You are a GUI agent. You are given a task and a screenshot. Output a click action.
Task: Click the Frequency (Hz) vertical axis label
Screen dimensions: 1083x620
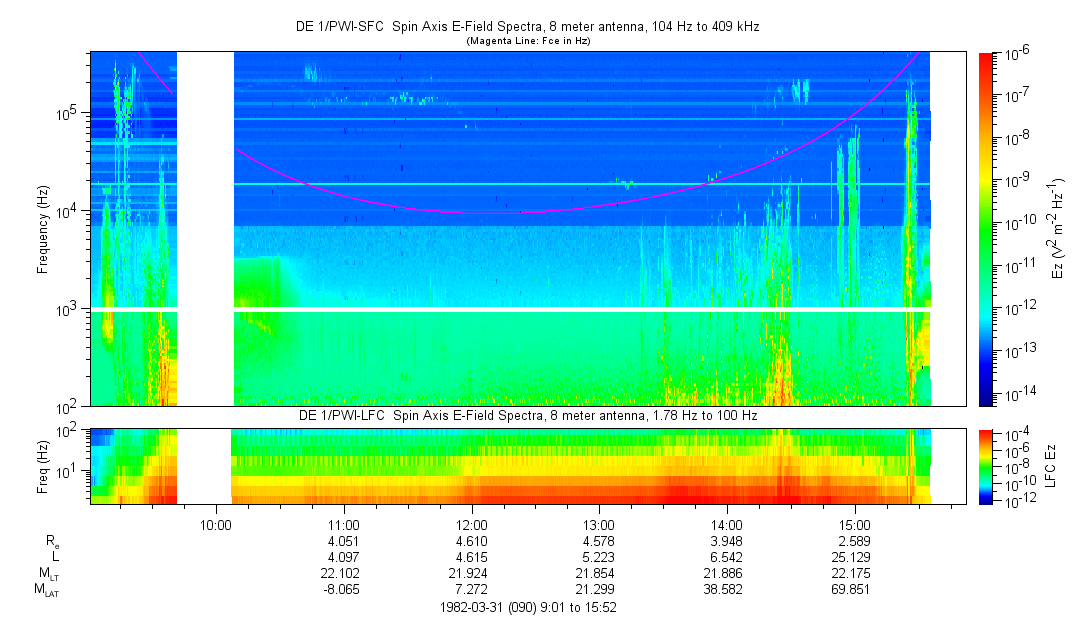[x=43, y=228]
